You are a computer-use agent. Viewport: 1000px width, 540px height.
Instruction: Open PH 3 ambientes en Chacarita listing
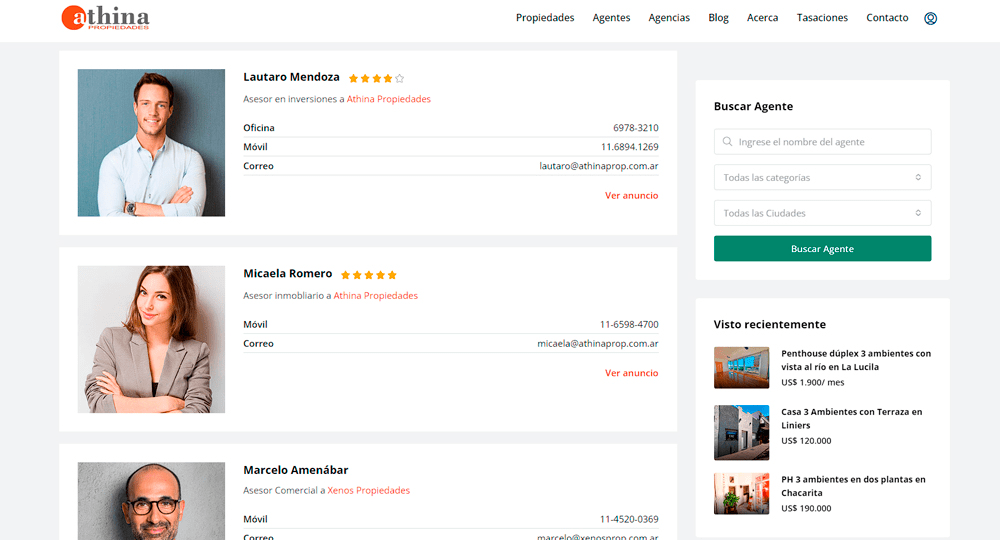pyautogui.click(x=853, y=486)
